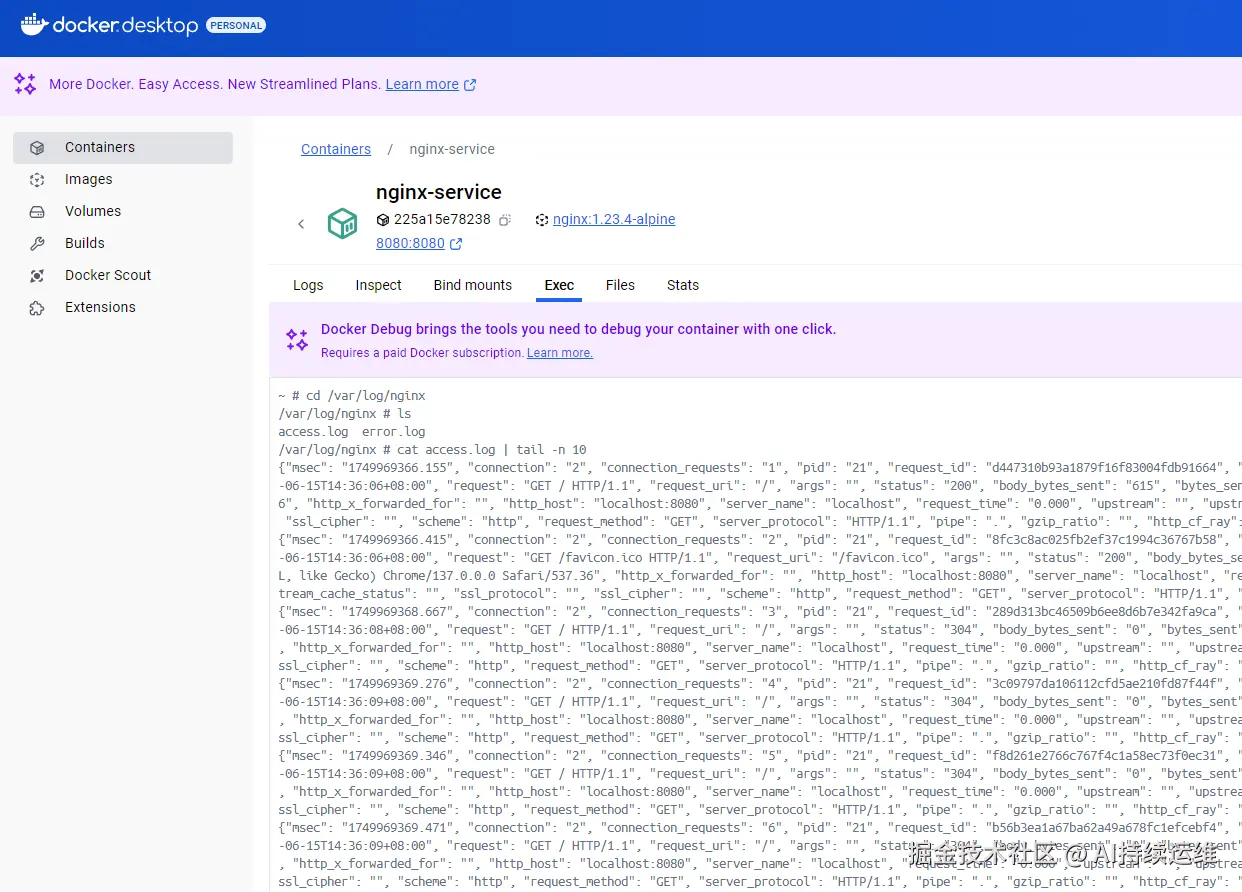
Task: Click the Extensions puzzle icon in the sidebar
Action: tap(37, 308)
